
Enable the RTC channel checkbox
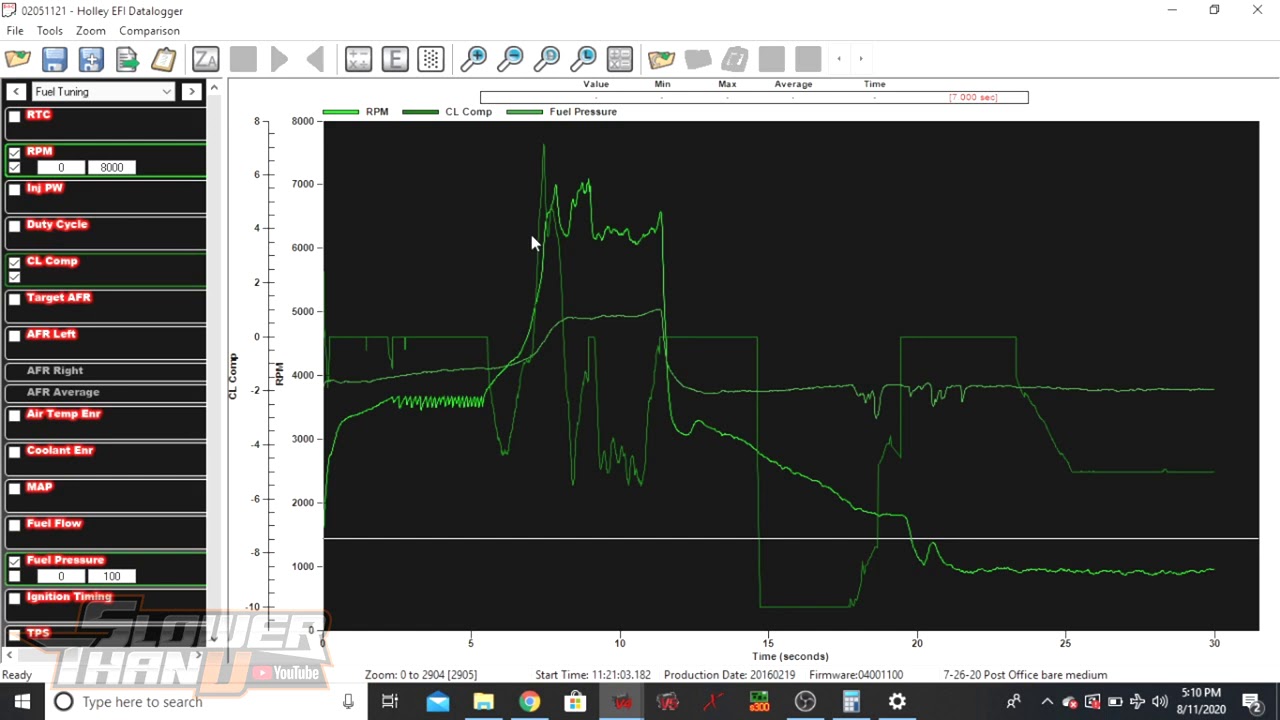pyautogui.click(x=14, y=116)
